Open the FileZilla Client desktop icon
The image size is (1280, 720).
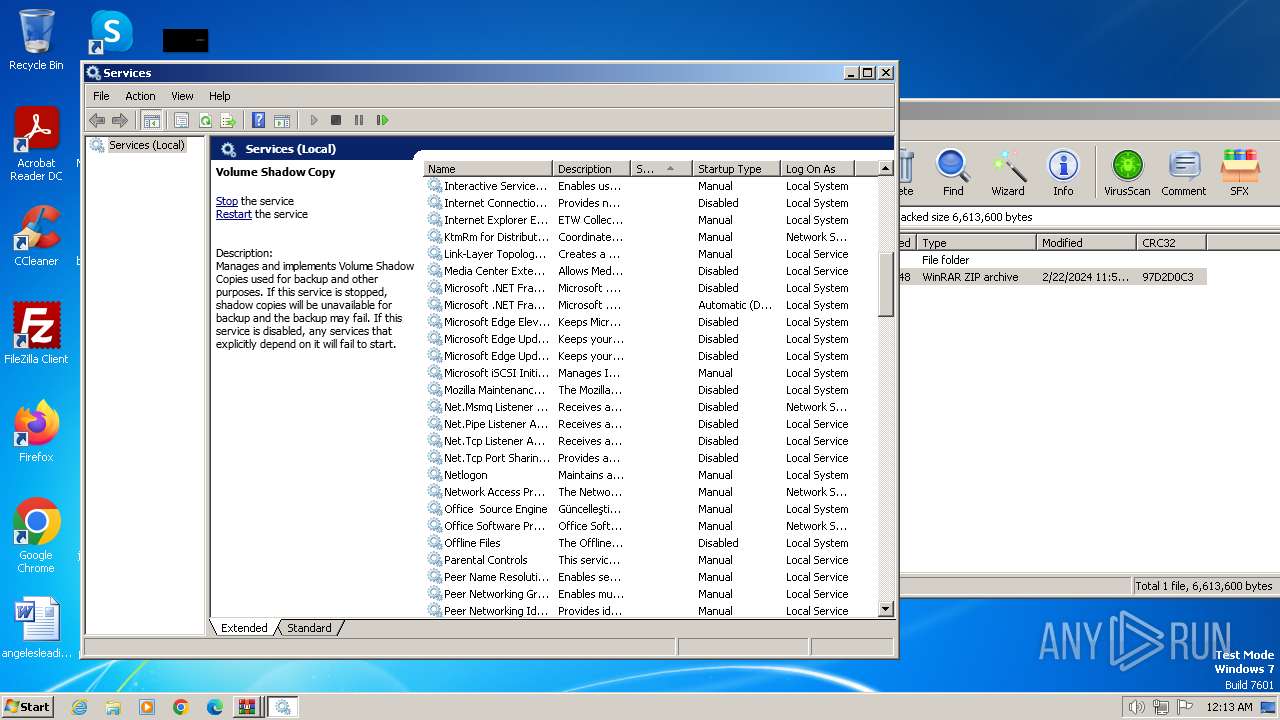click(36, 333)
